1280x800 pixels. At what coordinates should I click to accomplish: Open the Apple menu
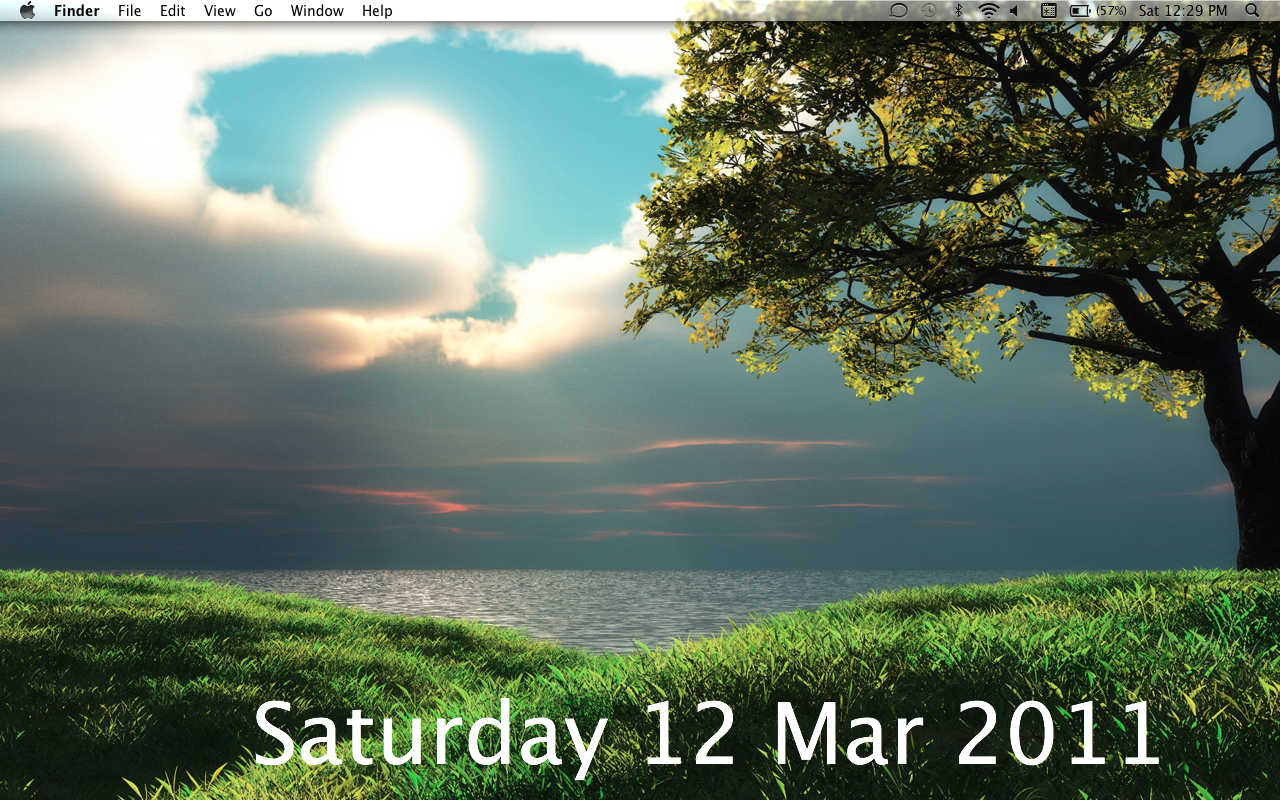pyautogui.click(x=27, y=10)
